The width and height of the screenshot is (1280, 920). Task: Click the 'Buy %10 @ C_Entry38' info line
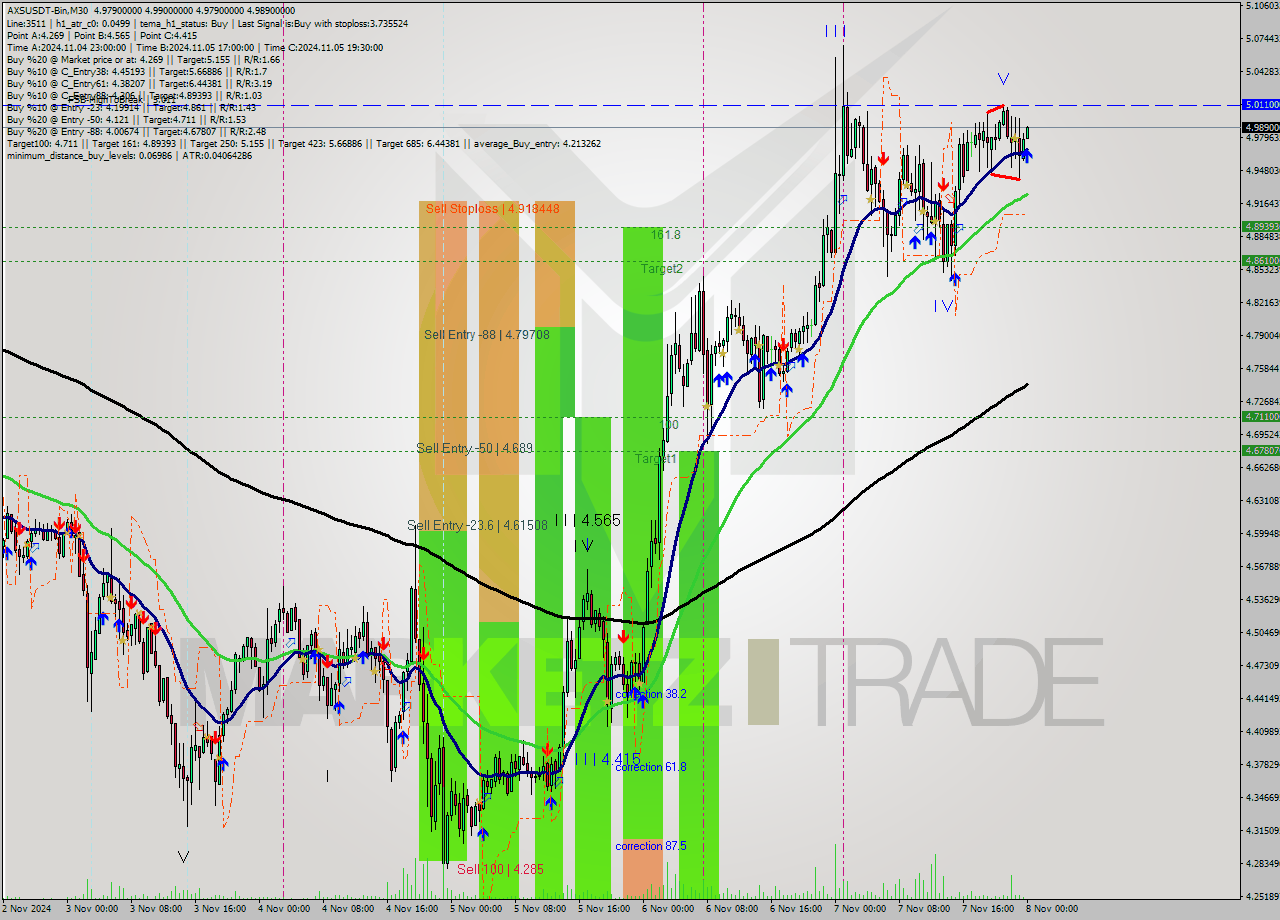[x=136, y=71]
